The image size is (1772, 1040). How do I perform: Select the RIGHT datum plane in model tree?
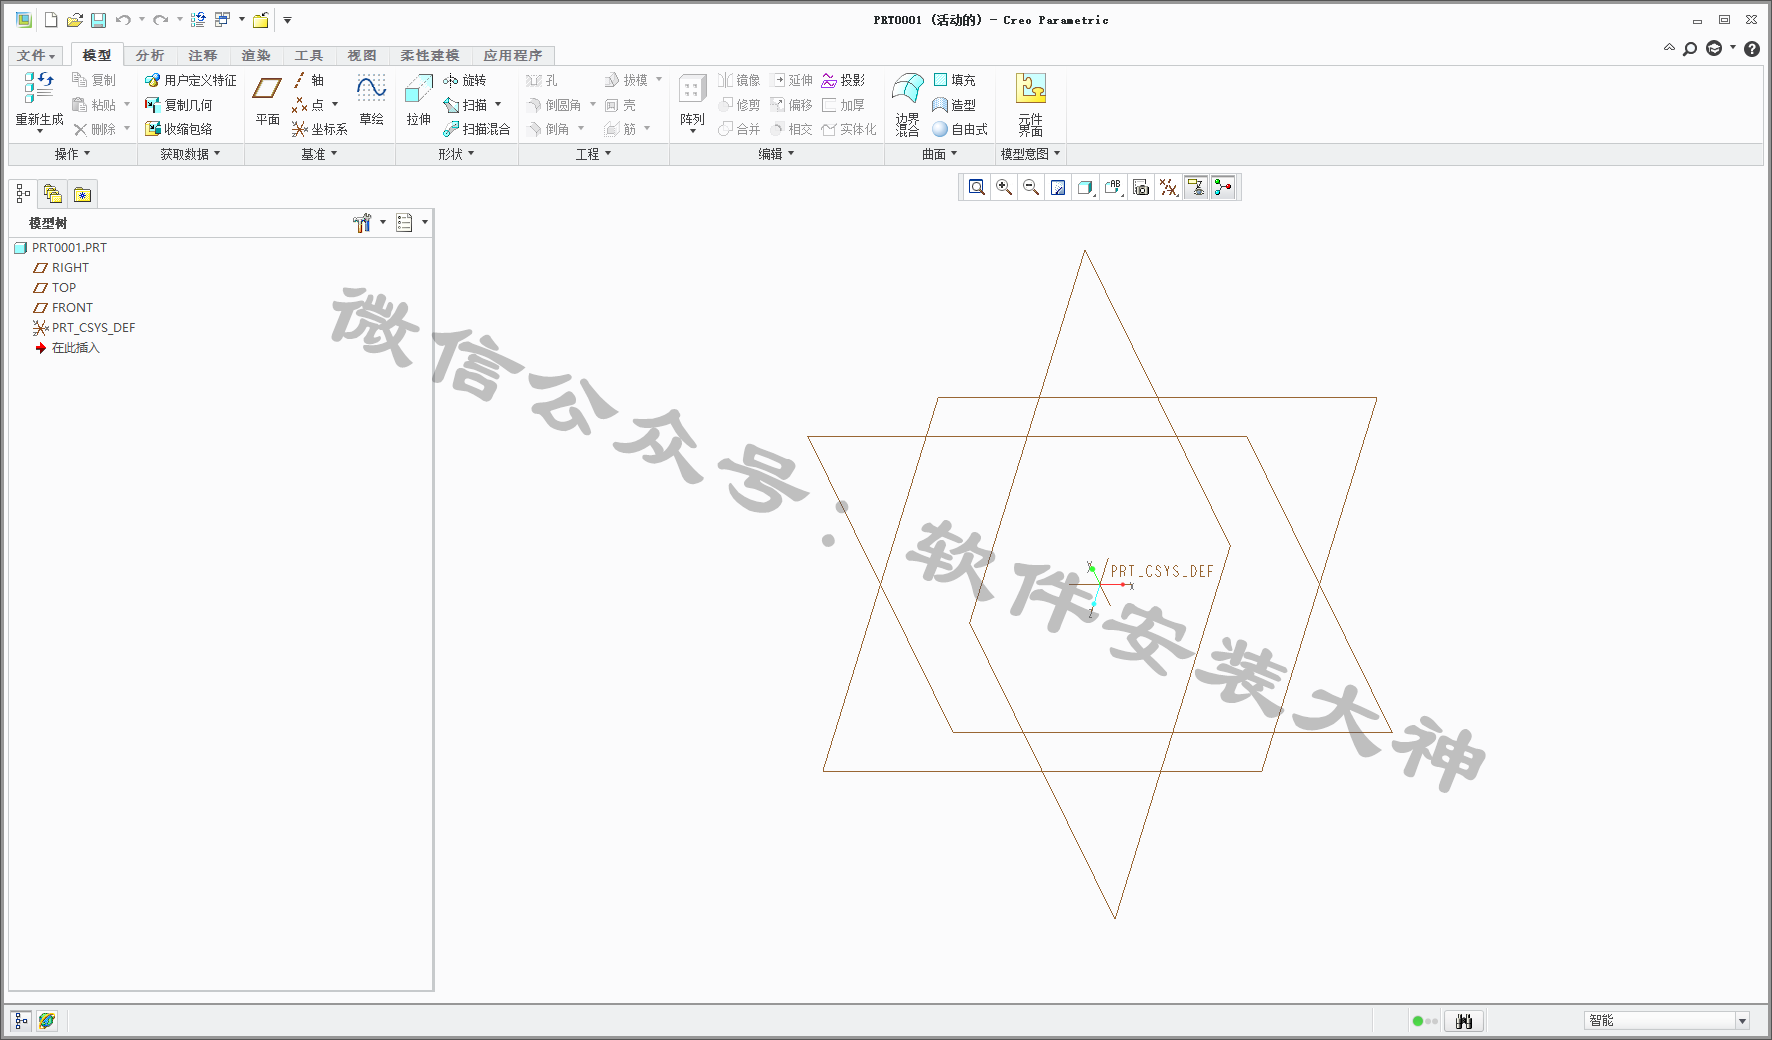click(x=61, y=268)
